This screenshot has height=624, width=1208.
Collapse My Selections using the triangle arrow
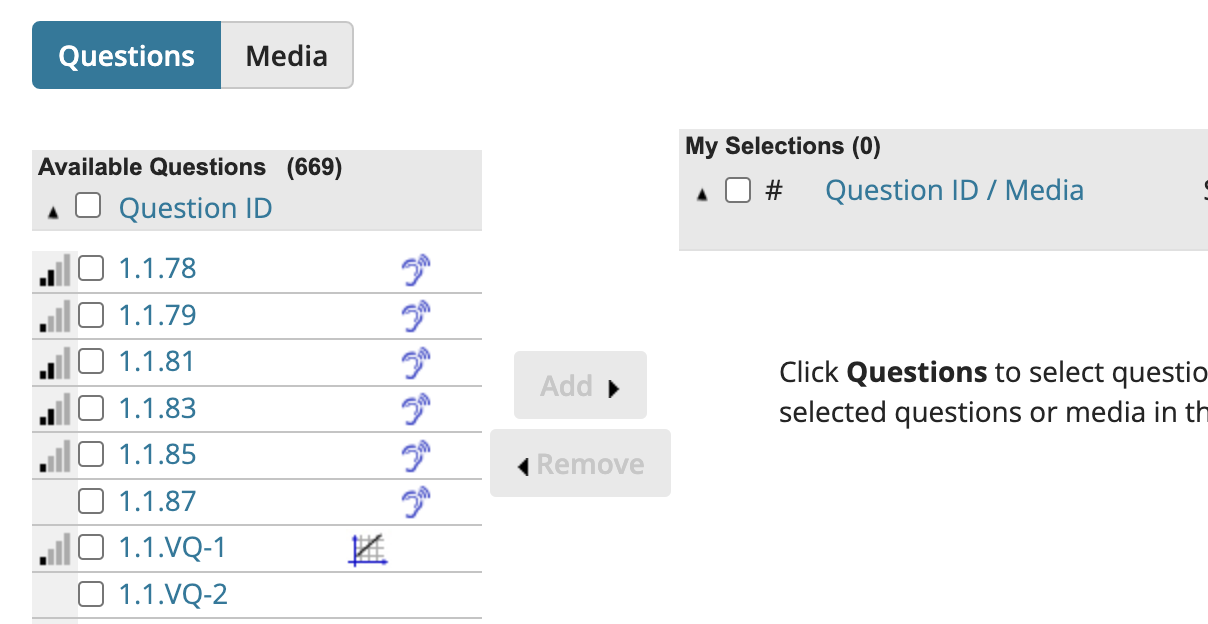[702, 194]
